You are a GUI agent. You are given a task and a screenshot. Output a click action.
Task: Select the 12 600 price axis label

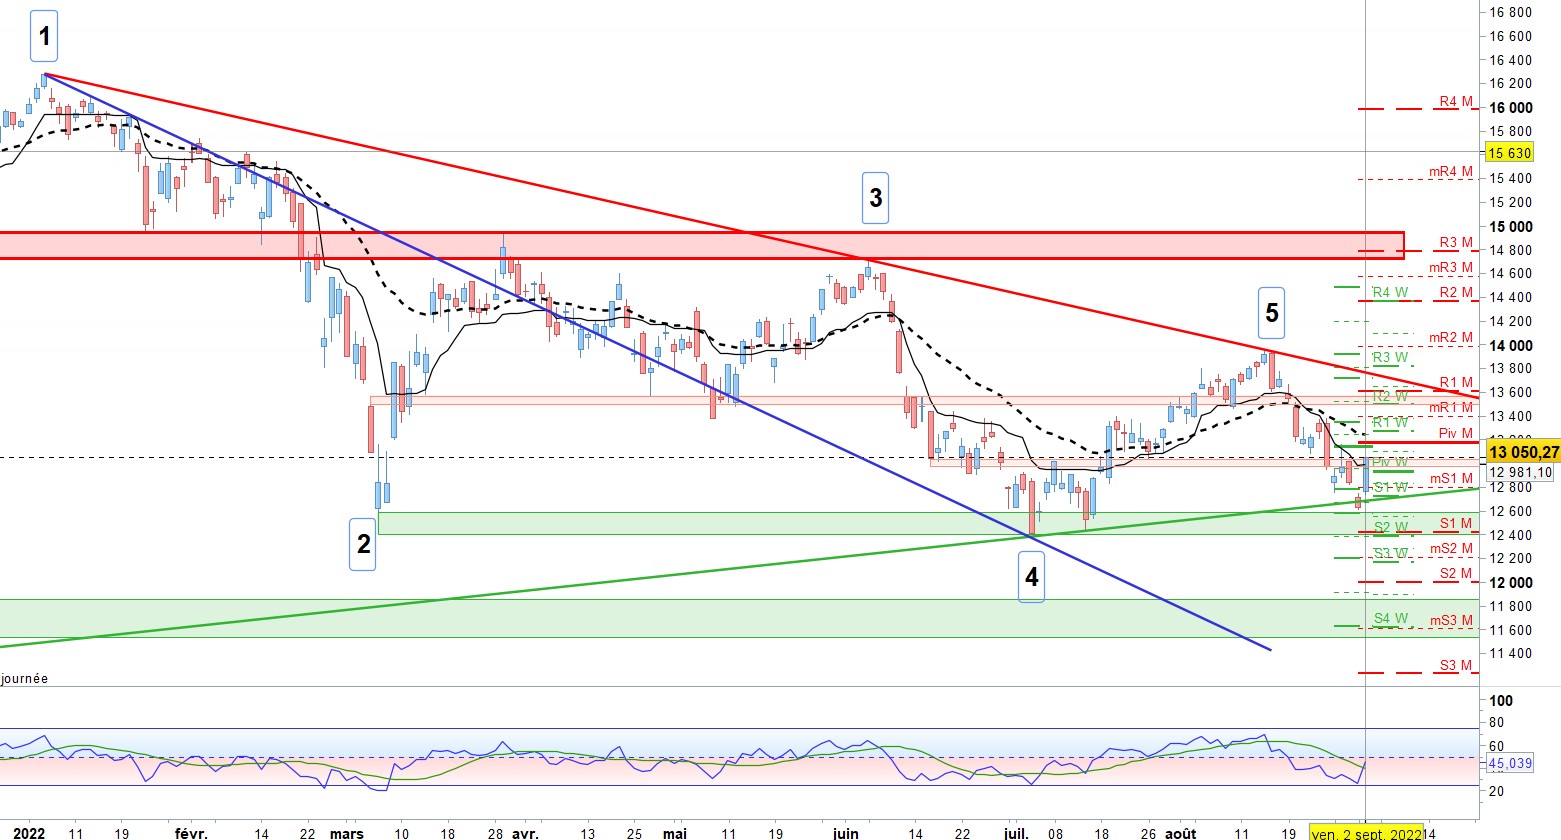(1511, 512)
